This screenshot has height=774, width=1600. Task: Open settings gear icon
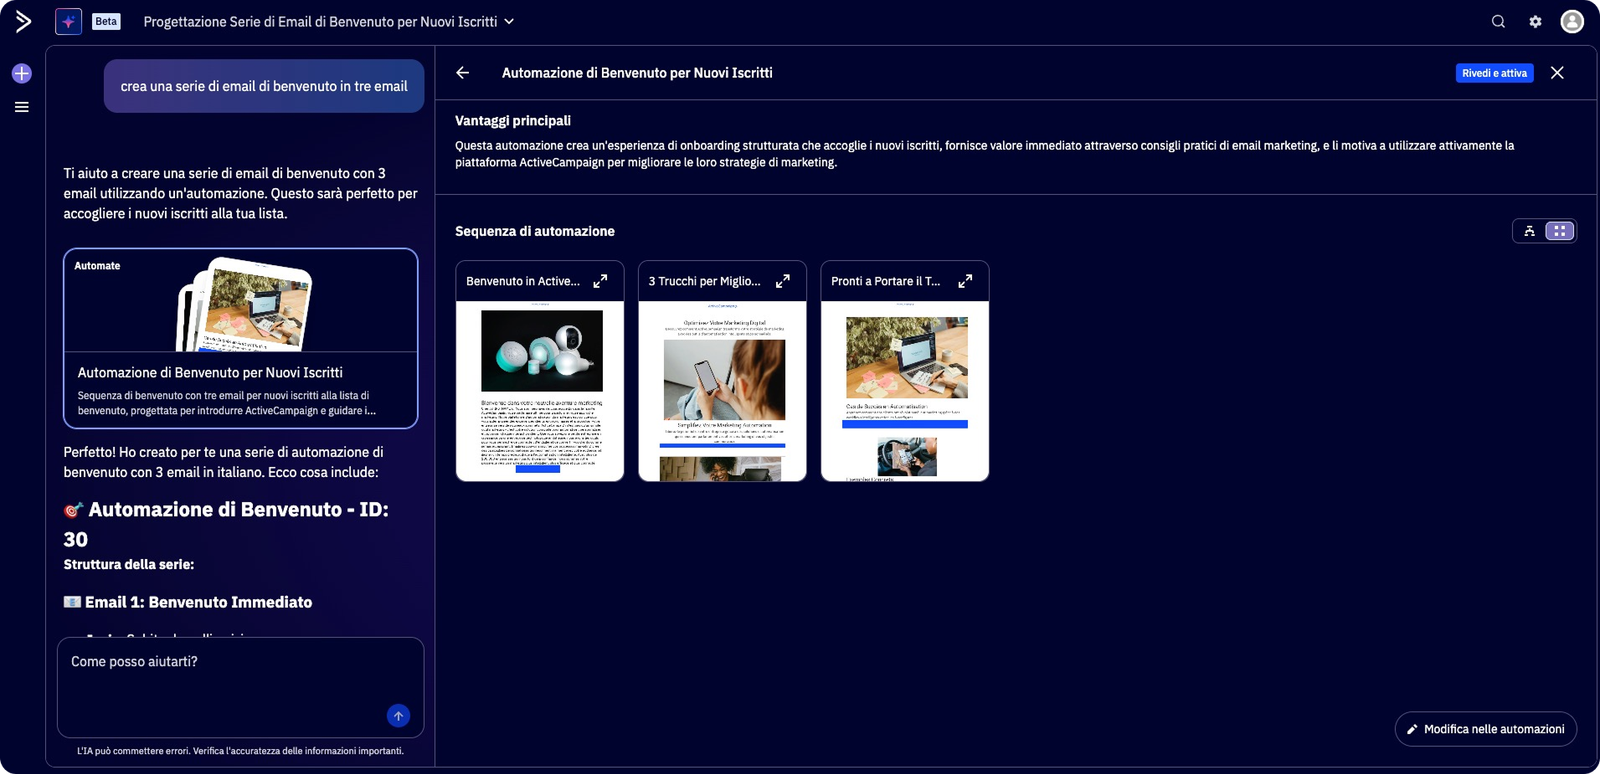tap(1535, 21)
